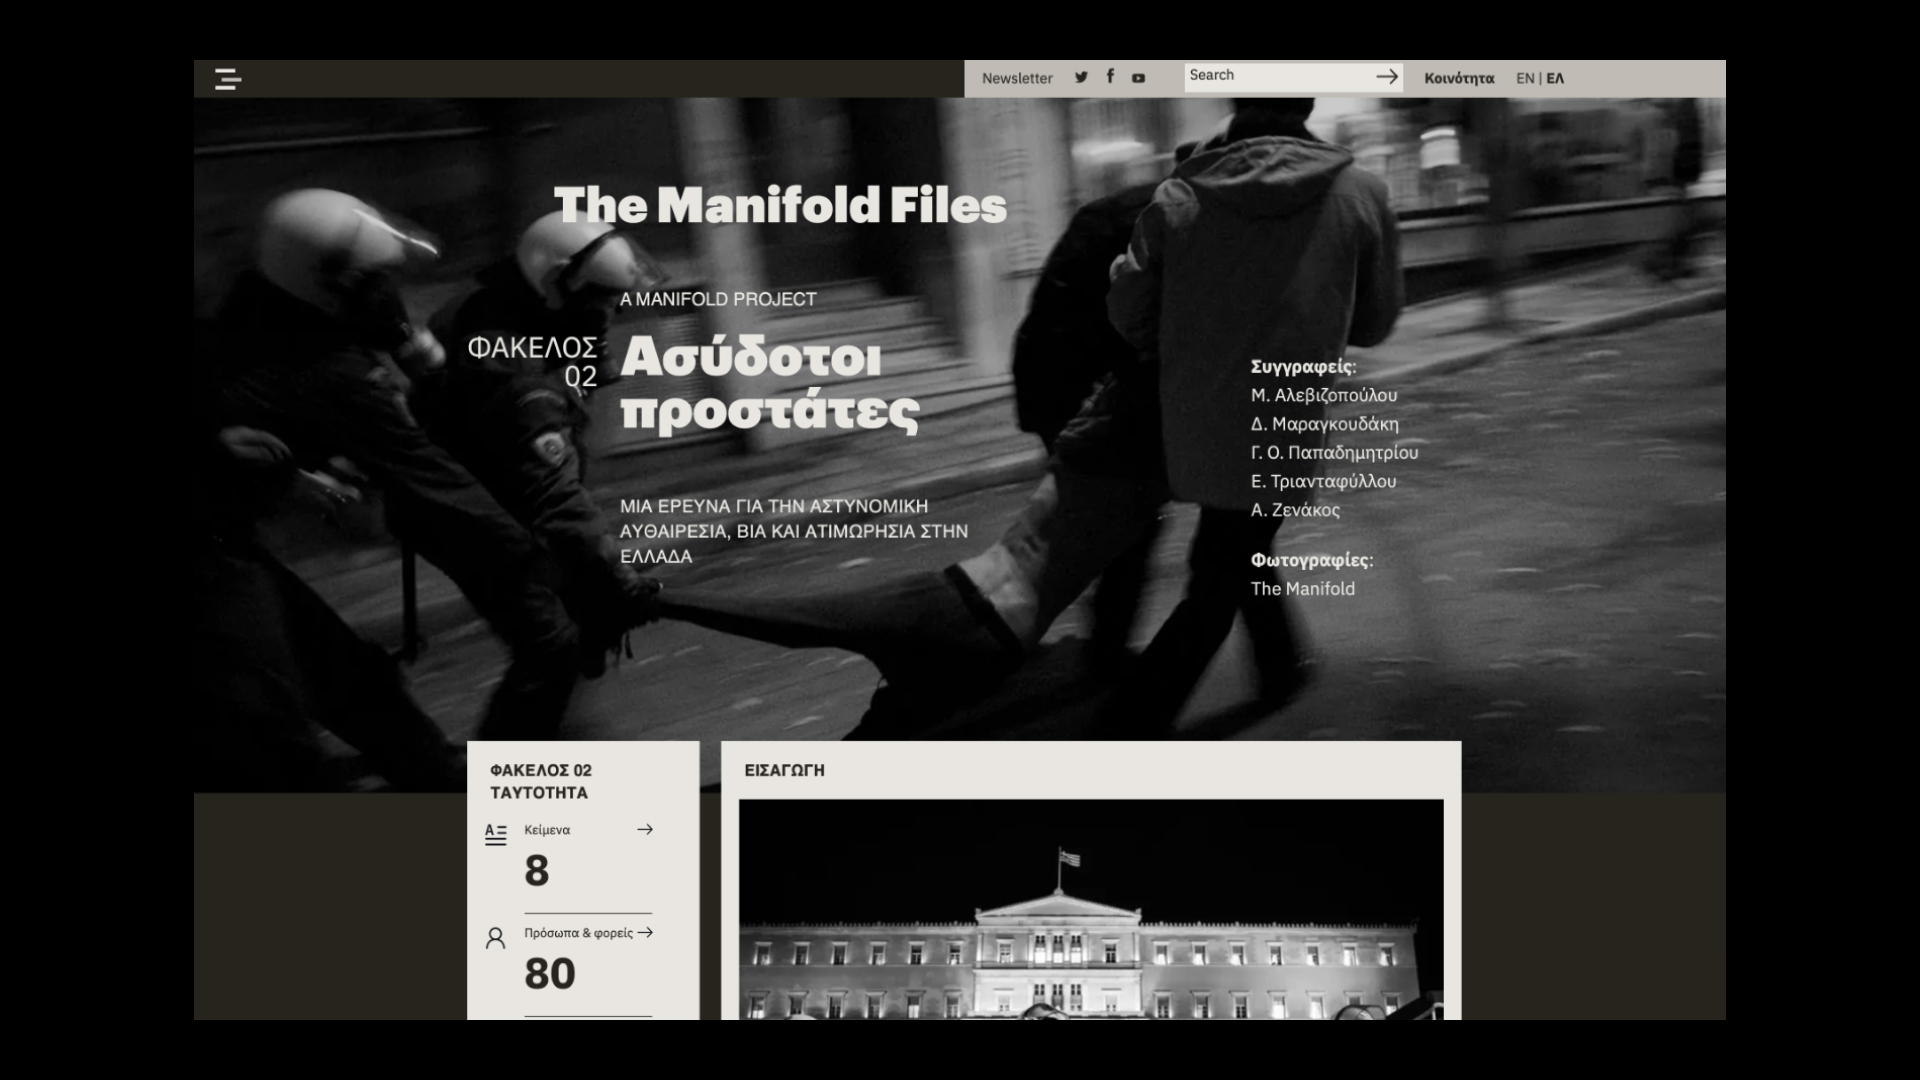The height and width of the screenshot is (1080, 1920).
Task: Click the Φωτογραφίες heading
Action: click(x=1312, y=560)
